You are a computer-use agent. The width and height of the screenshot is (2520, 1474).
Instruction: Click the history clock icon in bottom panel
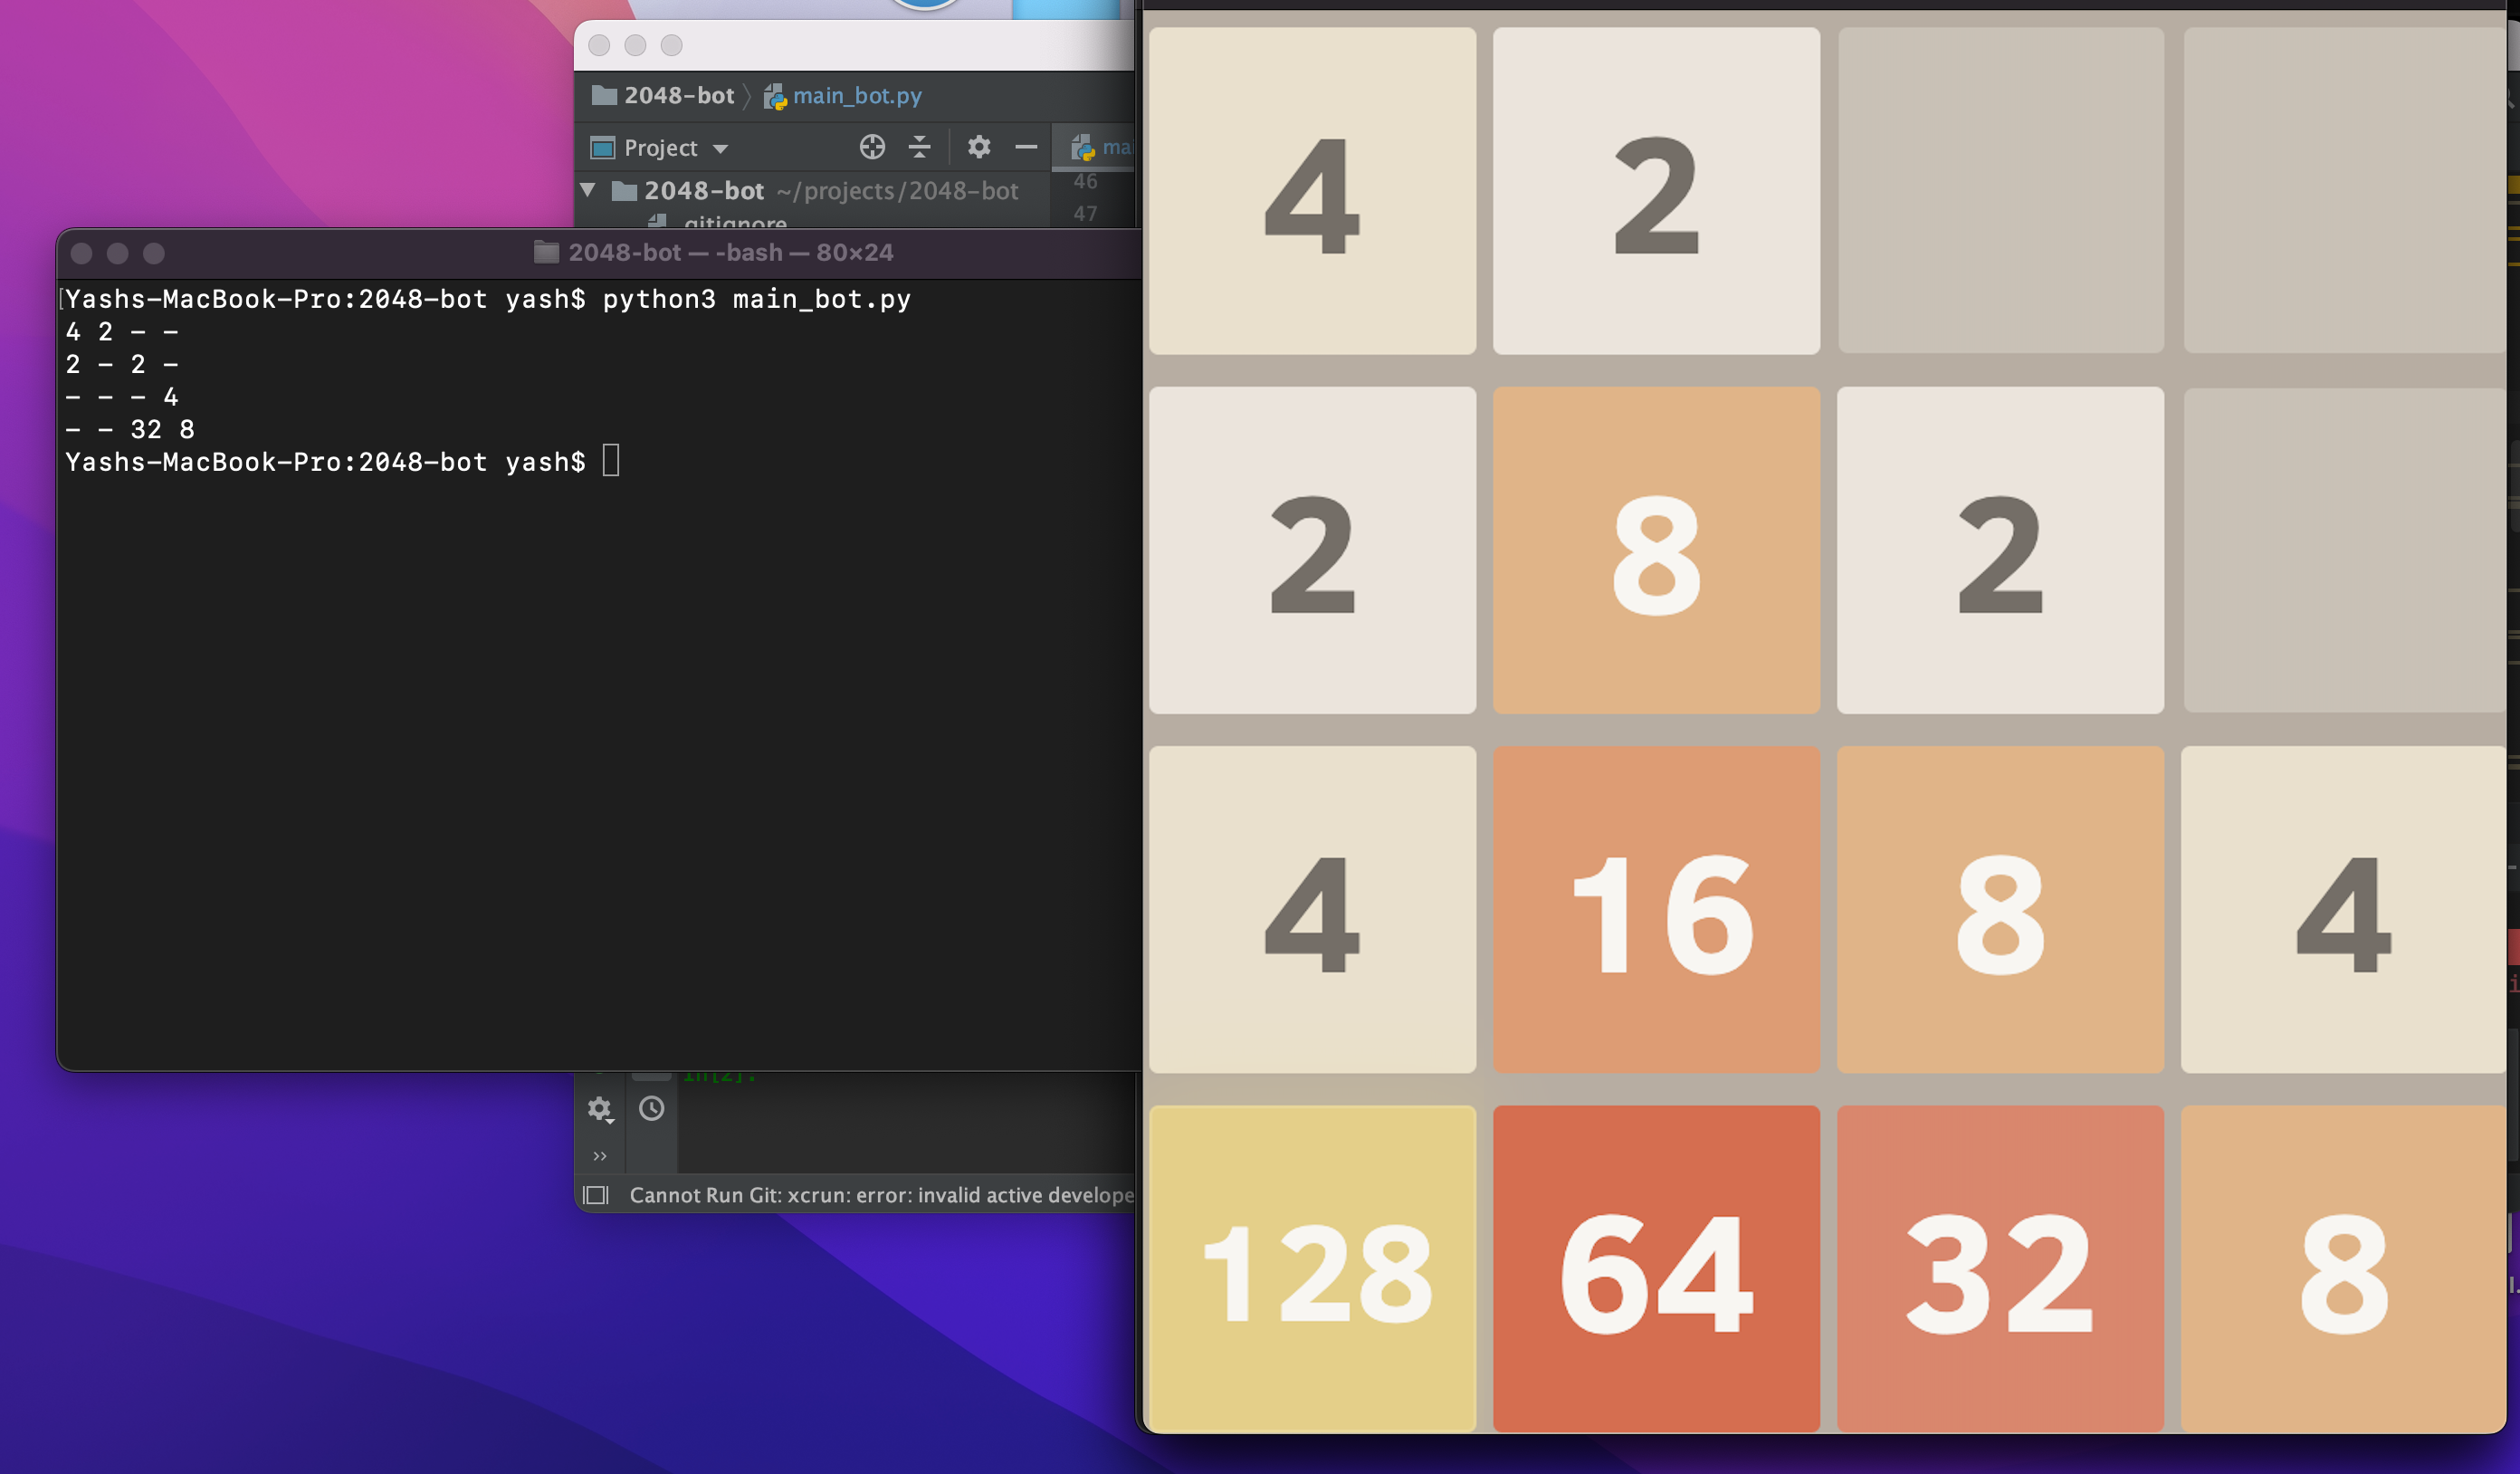[652, 1108]
